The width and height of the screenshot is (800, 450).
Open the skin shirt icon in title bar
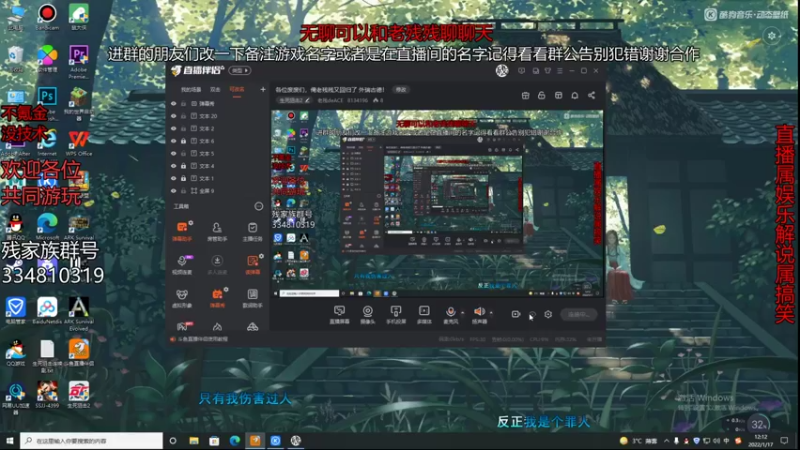pos(547,70)
